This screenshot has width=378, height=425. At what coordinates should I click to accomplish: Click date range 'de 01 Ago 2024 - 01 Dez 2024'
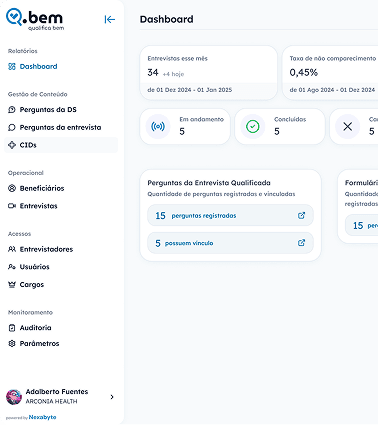[x=332, y=90]
